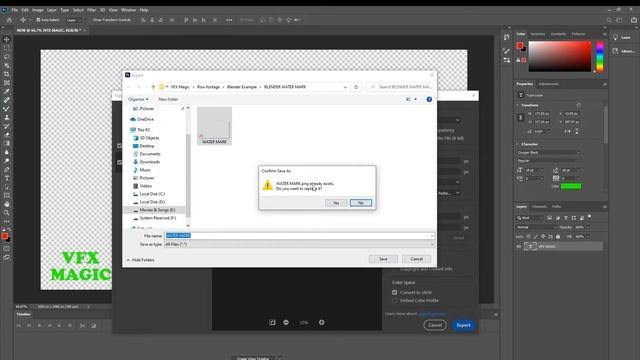Select the Crop tool
This screenshot has height=360, width=640.
click(7, 74)
